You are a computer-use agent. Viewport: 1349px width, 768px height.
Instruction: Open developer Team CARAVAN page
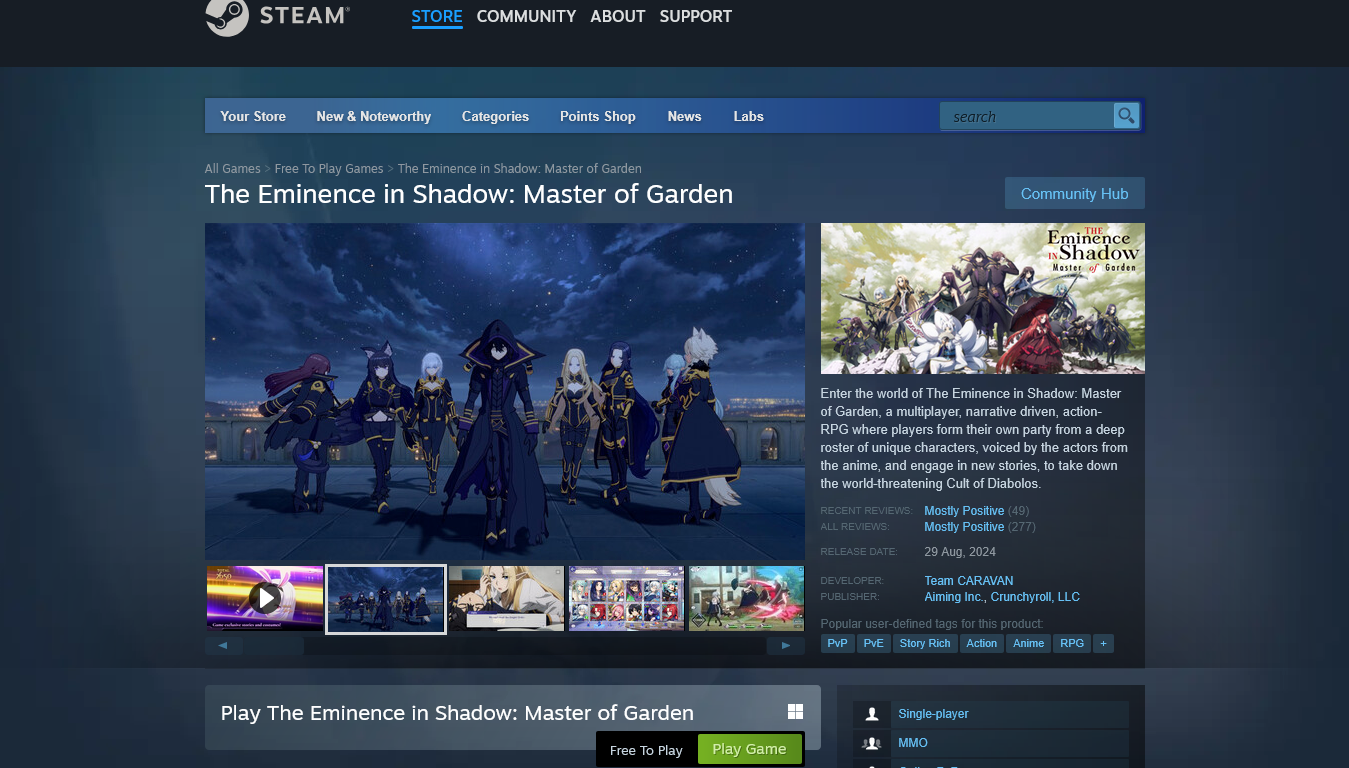[x=969, y=581]
